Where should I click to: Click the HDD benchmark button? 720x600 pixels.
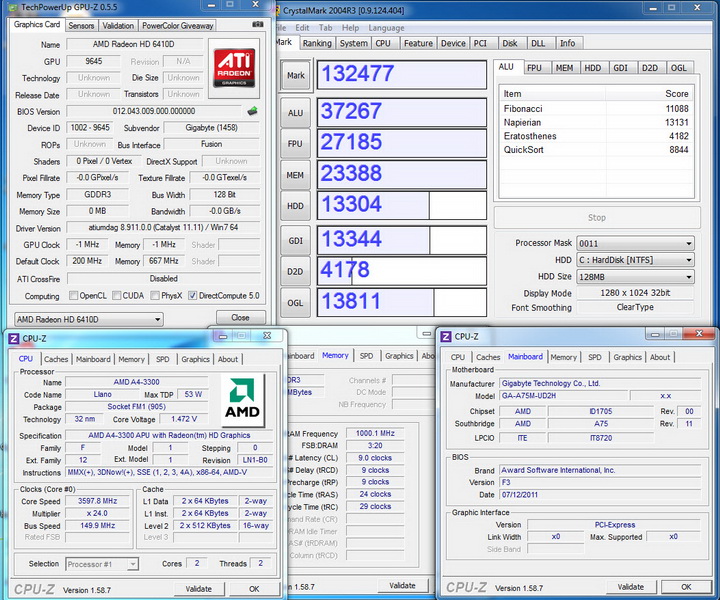(x=295, y=206)
